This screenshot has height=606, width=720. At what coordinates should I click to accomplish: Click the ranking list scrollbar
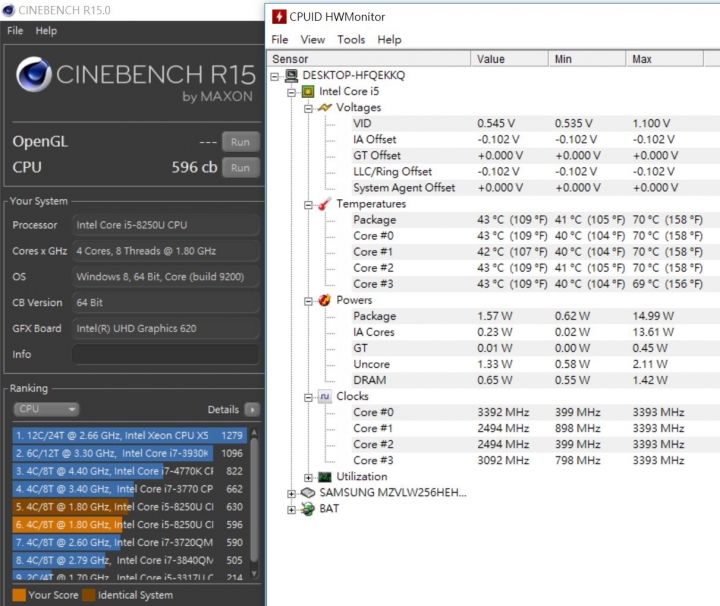coord(254,500)
